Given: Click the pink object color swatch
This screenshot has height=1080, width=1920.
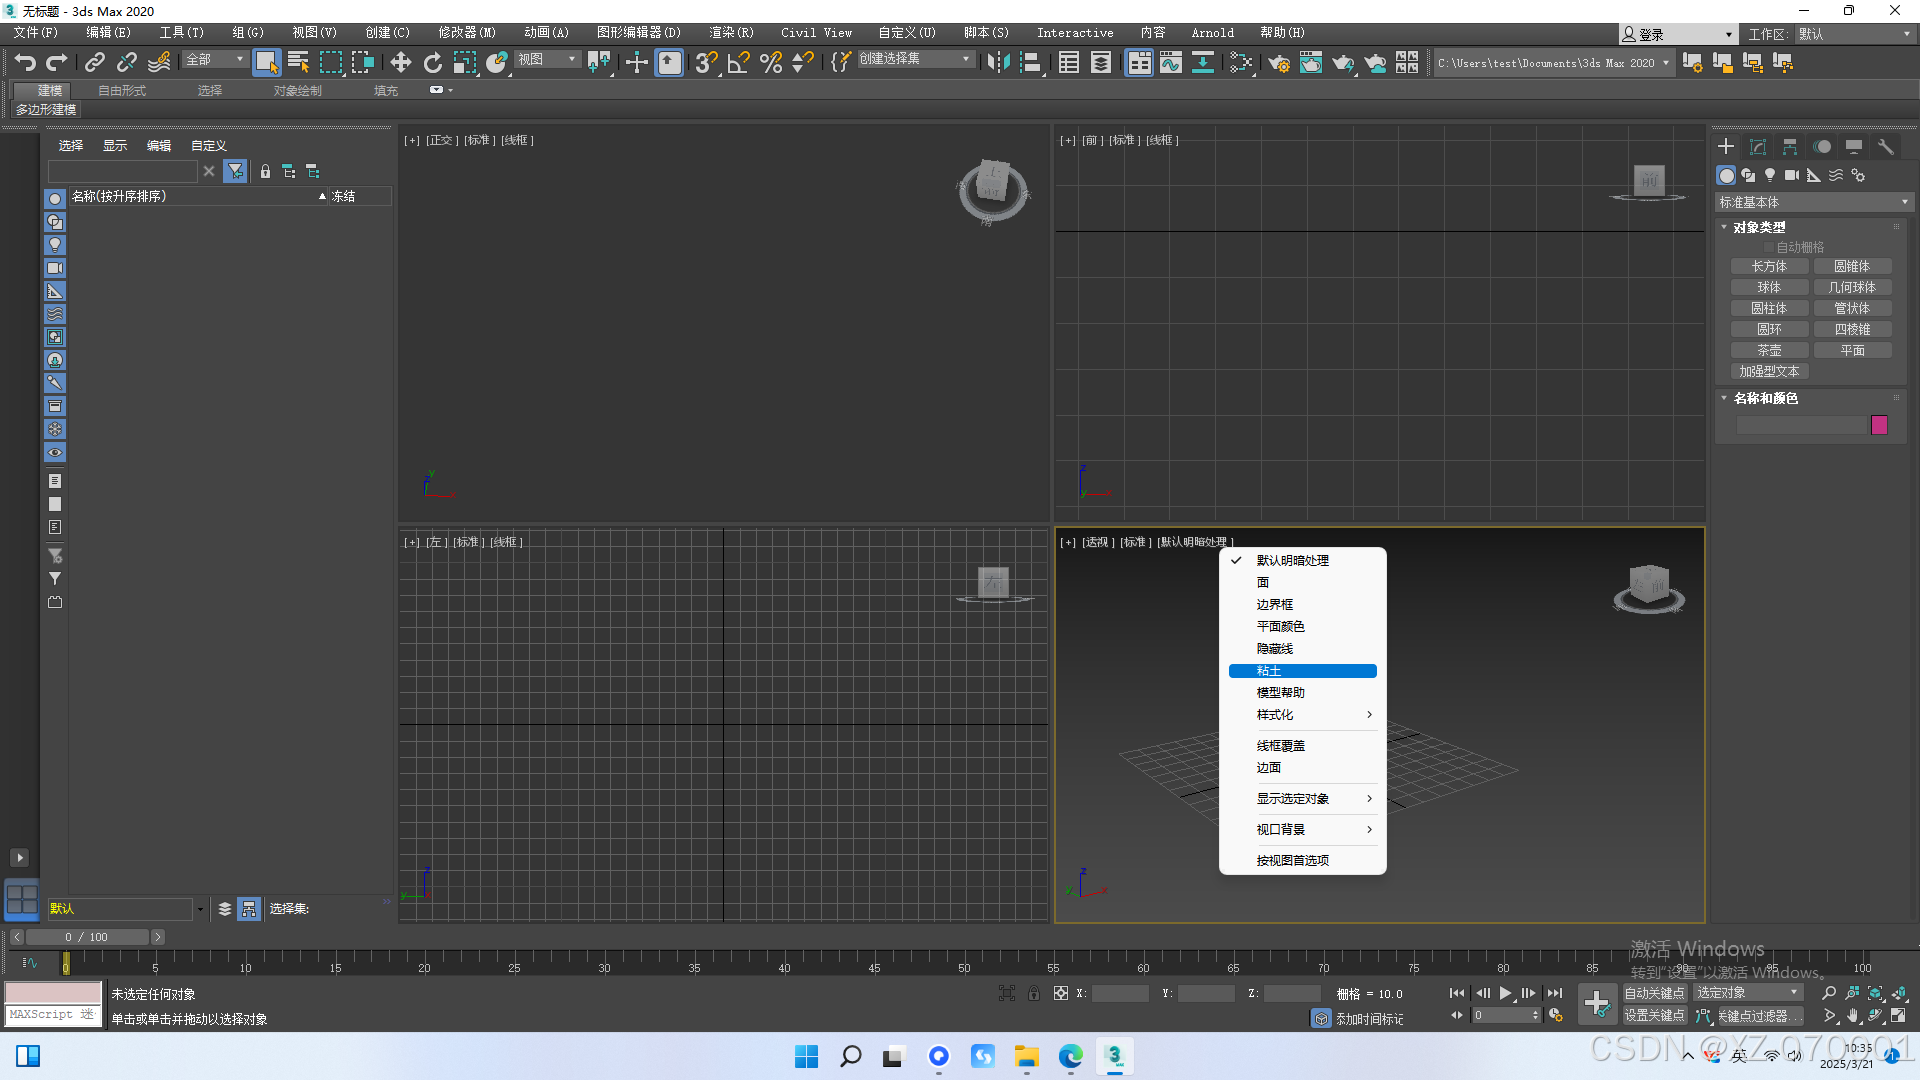Looking at the screenshot, I should [1879, 425].
